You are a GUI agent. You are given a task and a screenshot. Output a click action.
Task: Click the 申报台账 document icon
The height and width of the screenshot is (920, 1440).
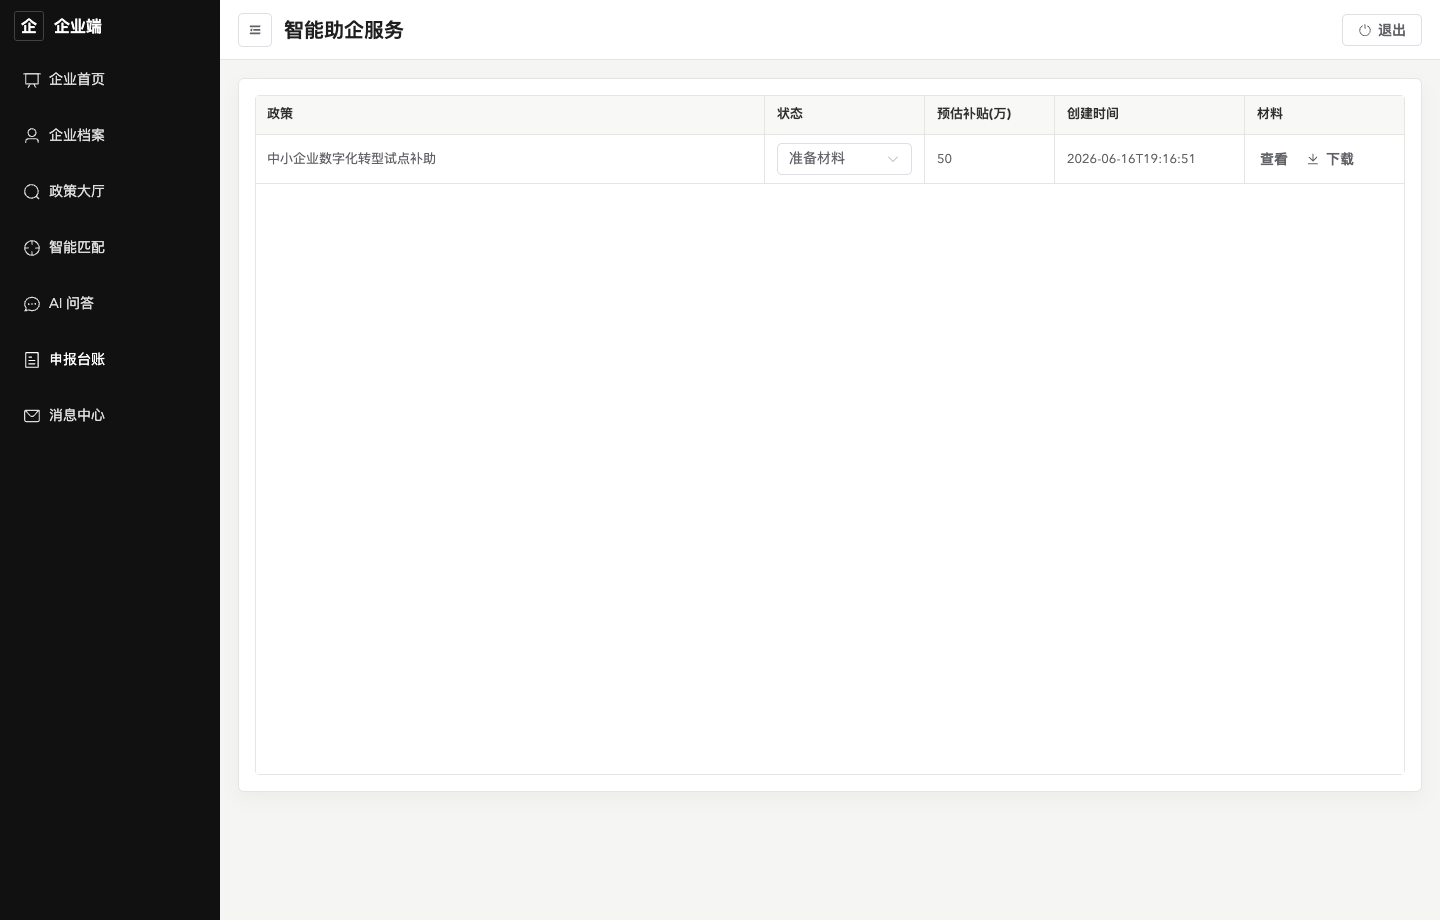(x=32, y=360)
